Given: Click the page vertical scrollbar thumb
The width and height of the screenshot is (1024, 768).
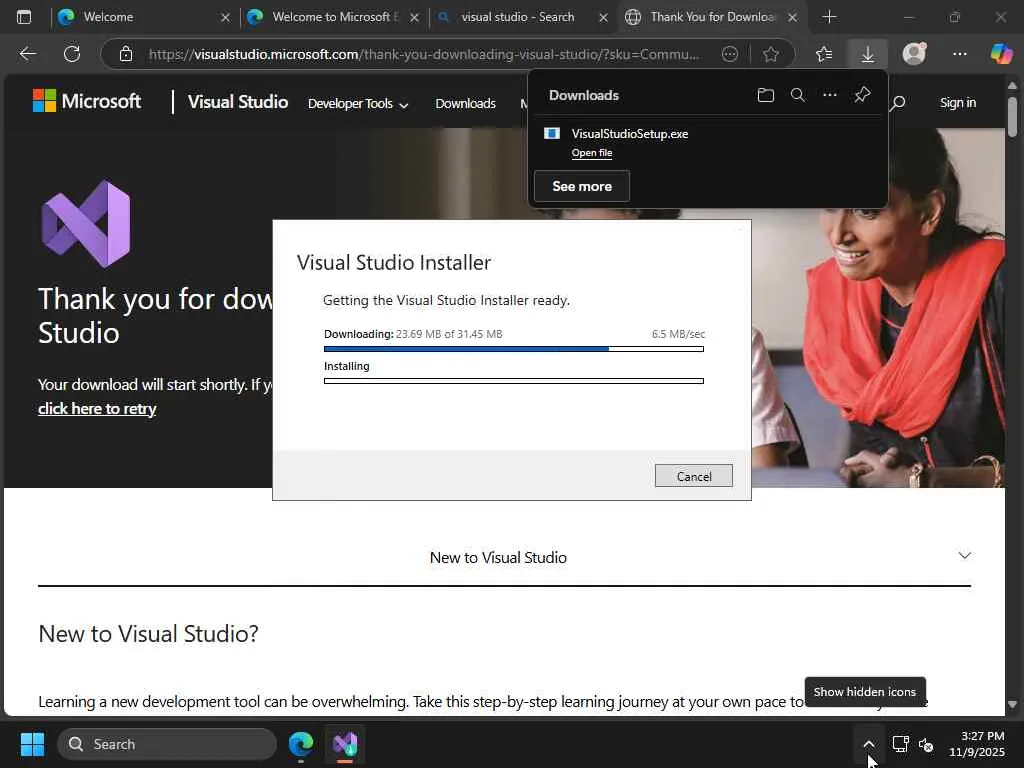Looking at the screenshot, I should [x=1012, y=116].
